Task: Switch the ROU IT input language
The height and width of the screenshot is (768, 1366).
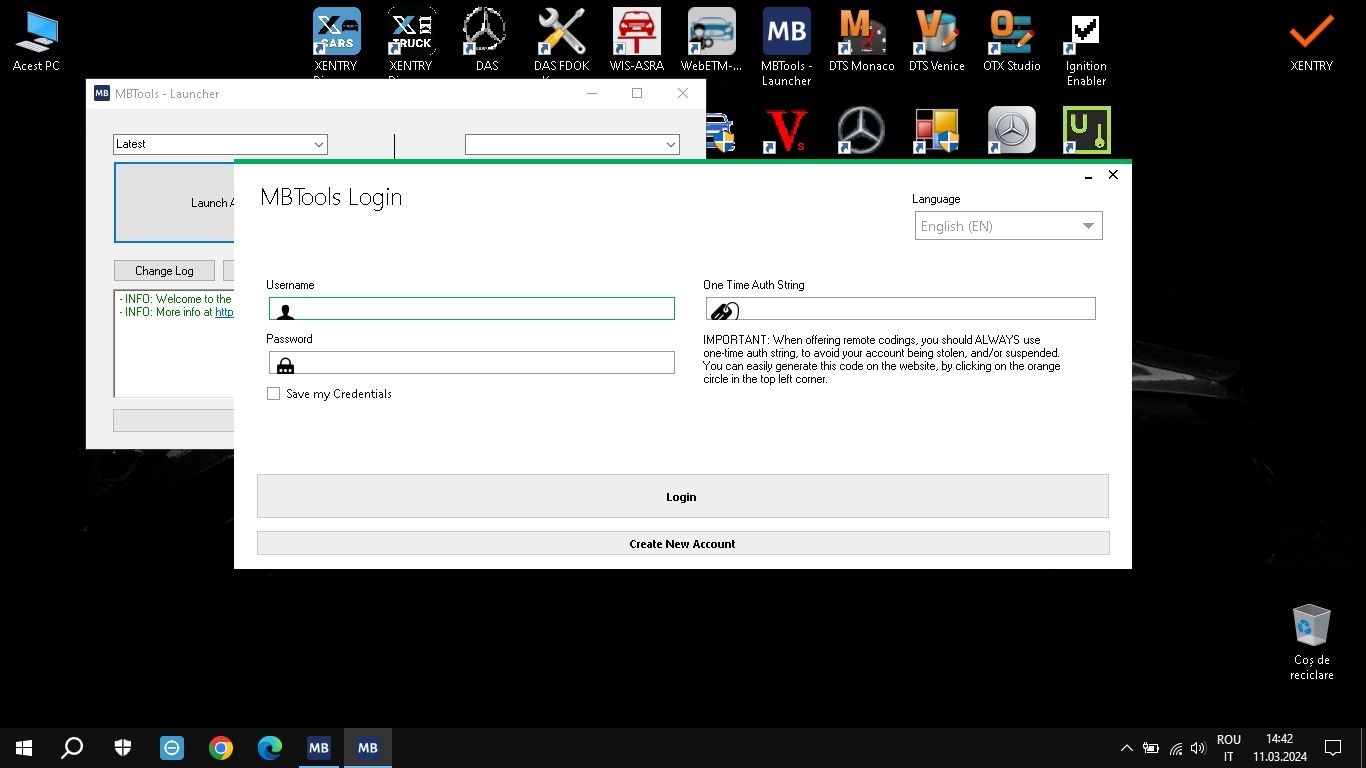Action: click(x=1229, y=748)
